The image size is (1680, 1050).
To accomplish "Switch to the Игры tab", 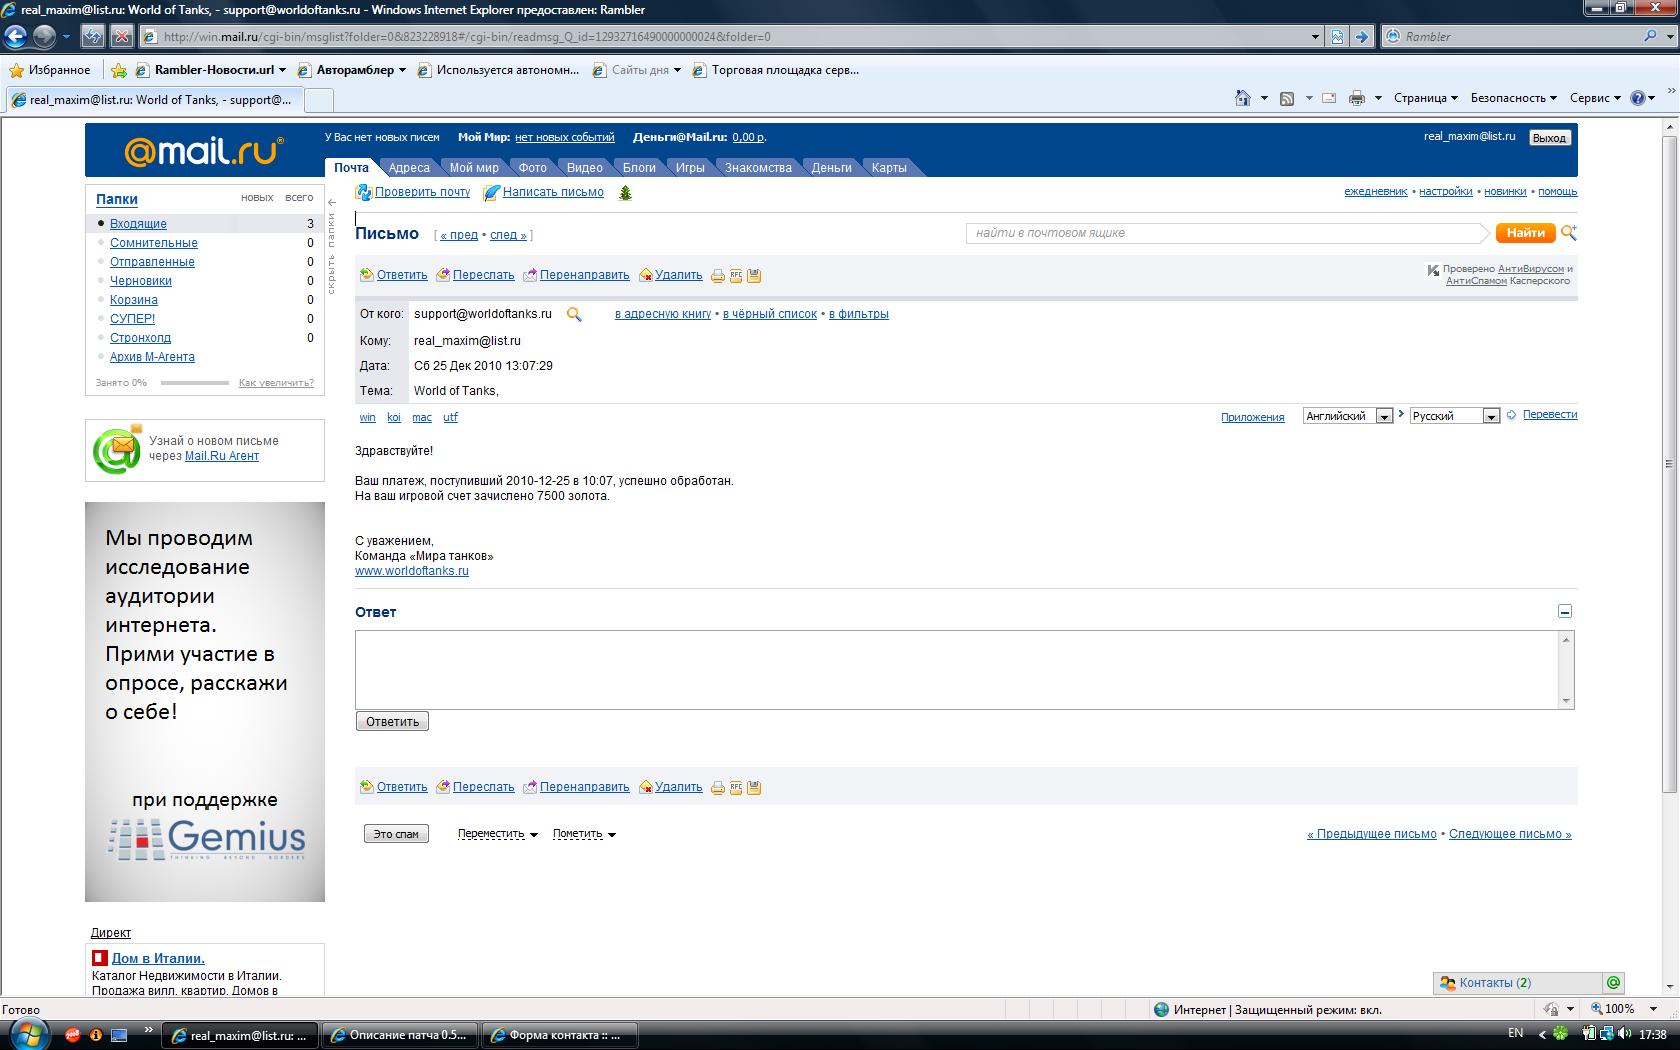I will coord(690,168).
